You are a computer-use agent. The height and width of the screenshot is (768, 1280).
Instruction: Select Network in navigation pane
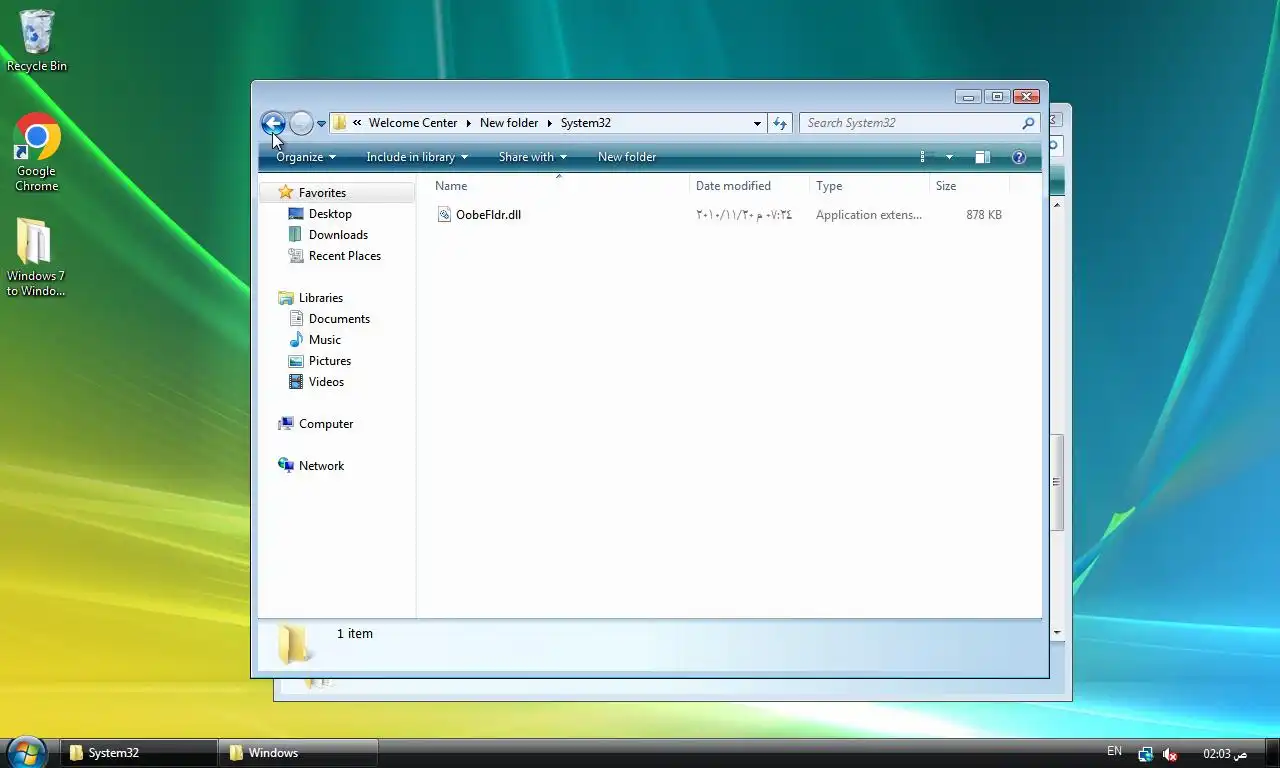point(321,466)
